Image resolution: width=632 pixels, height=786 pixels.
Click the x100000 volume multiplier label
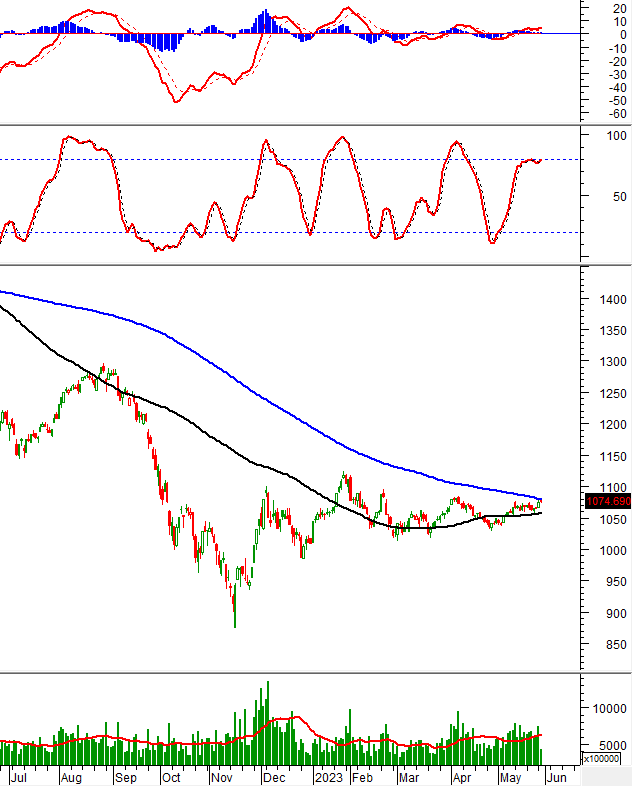[x=601, y=758]
